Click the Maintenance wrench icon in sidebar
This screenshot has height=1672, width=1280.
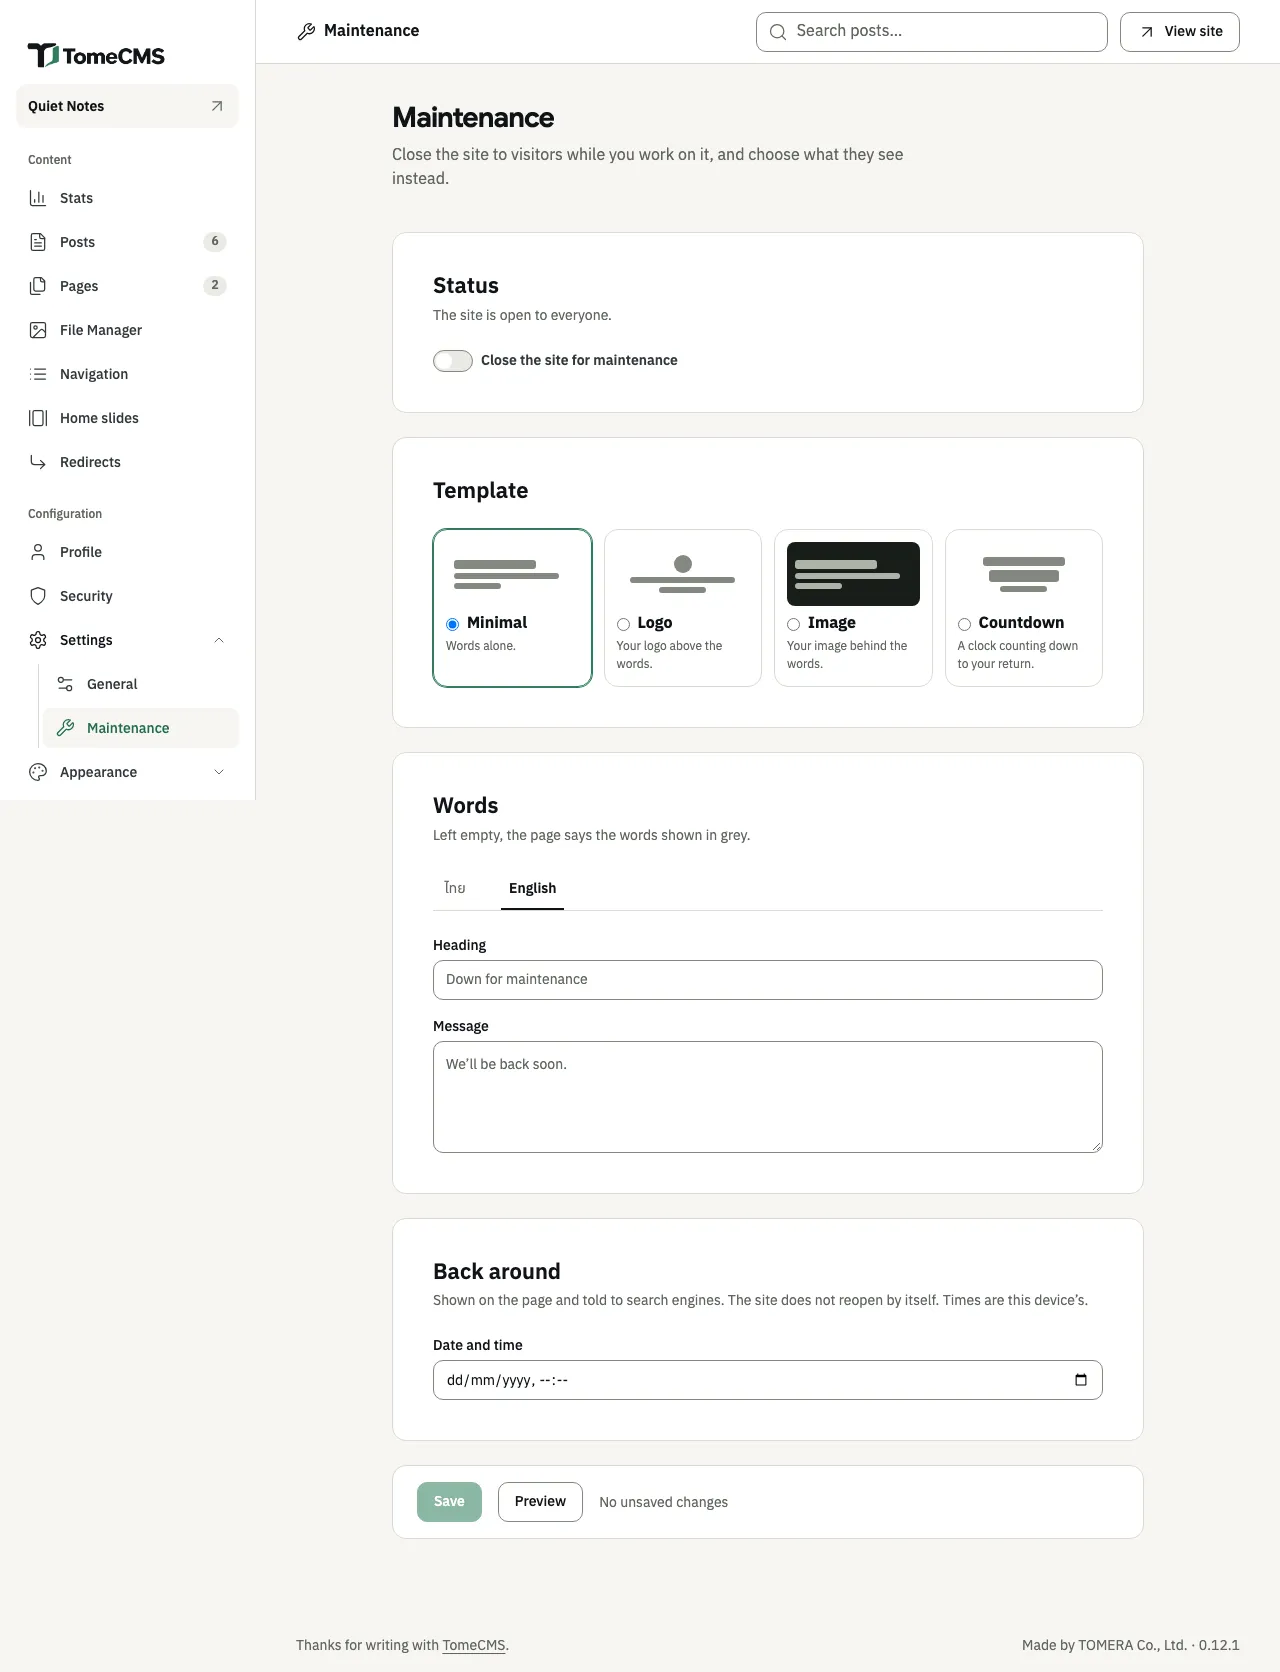(x=65, y=728)
